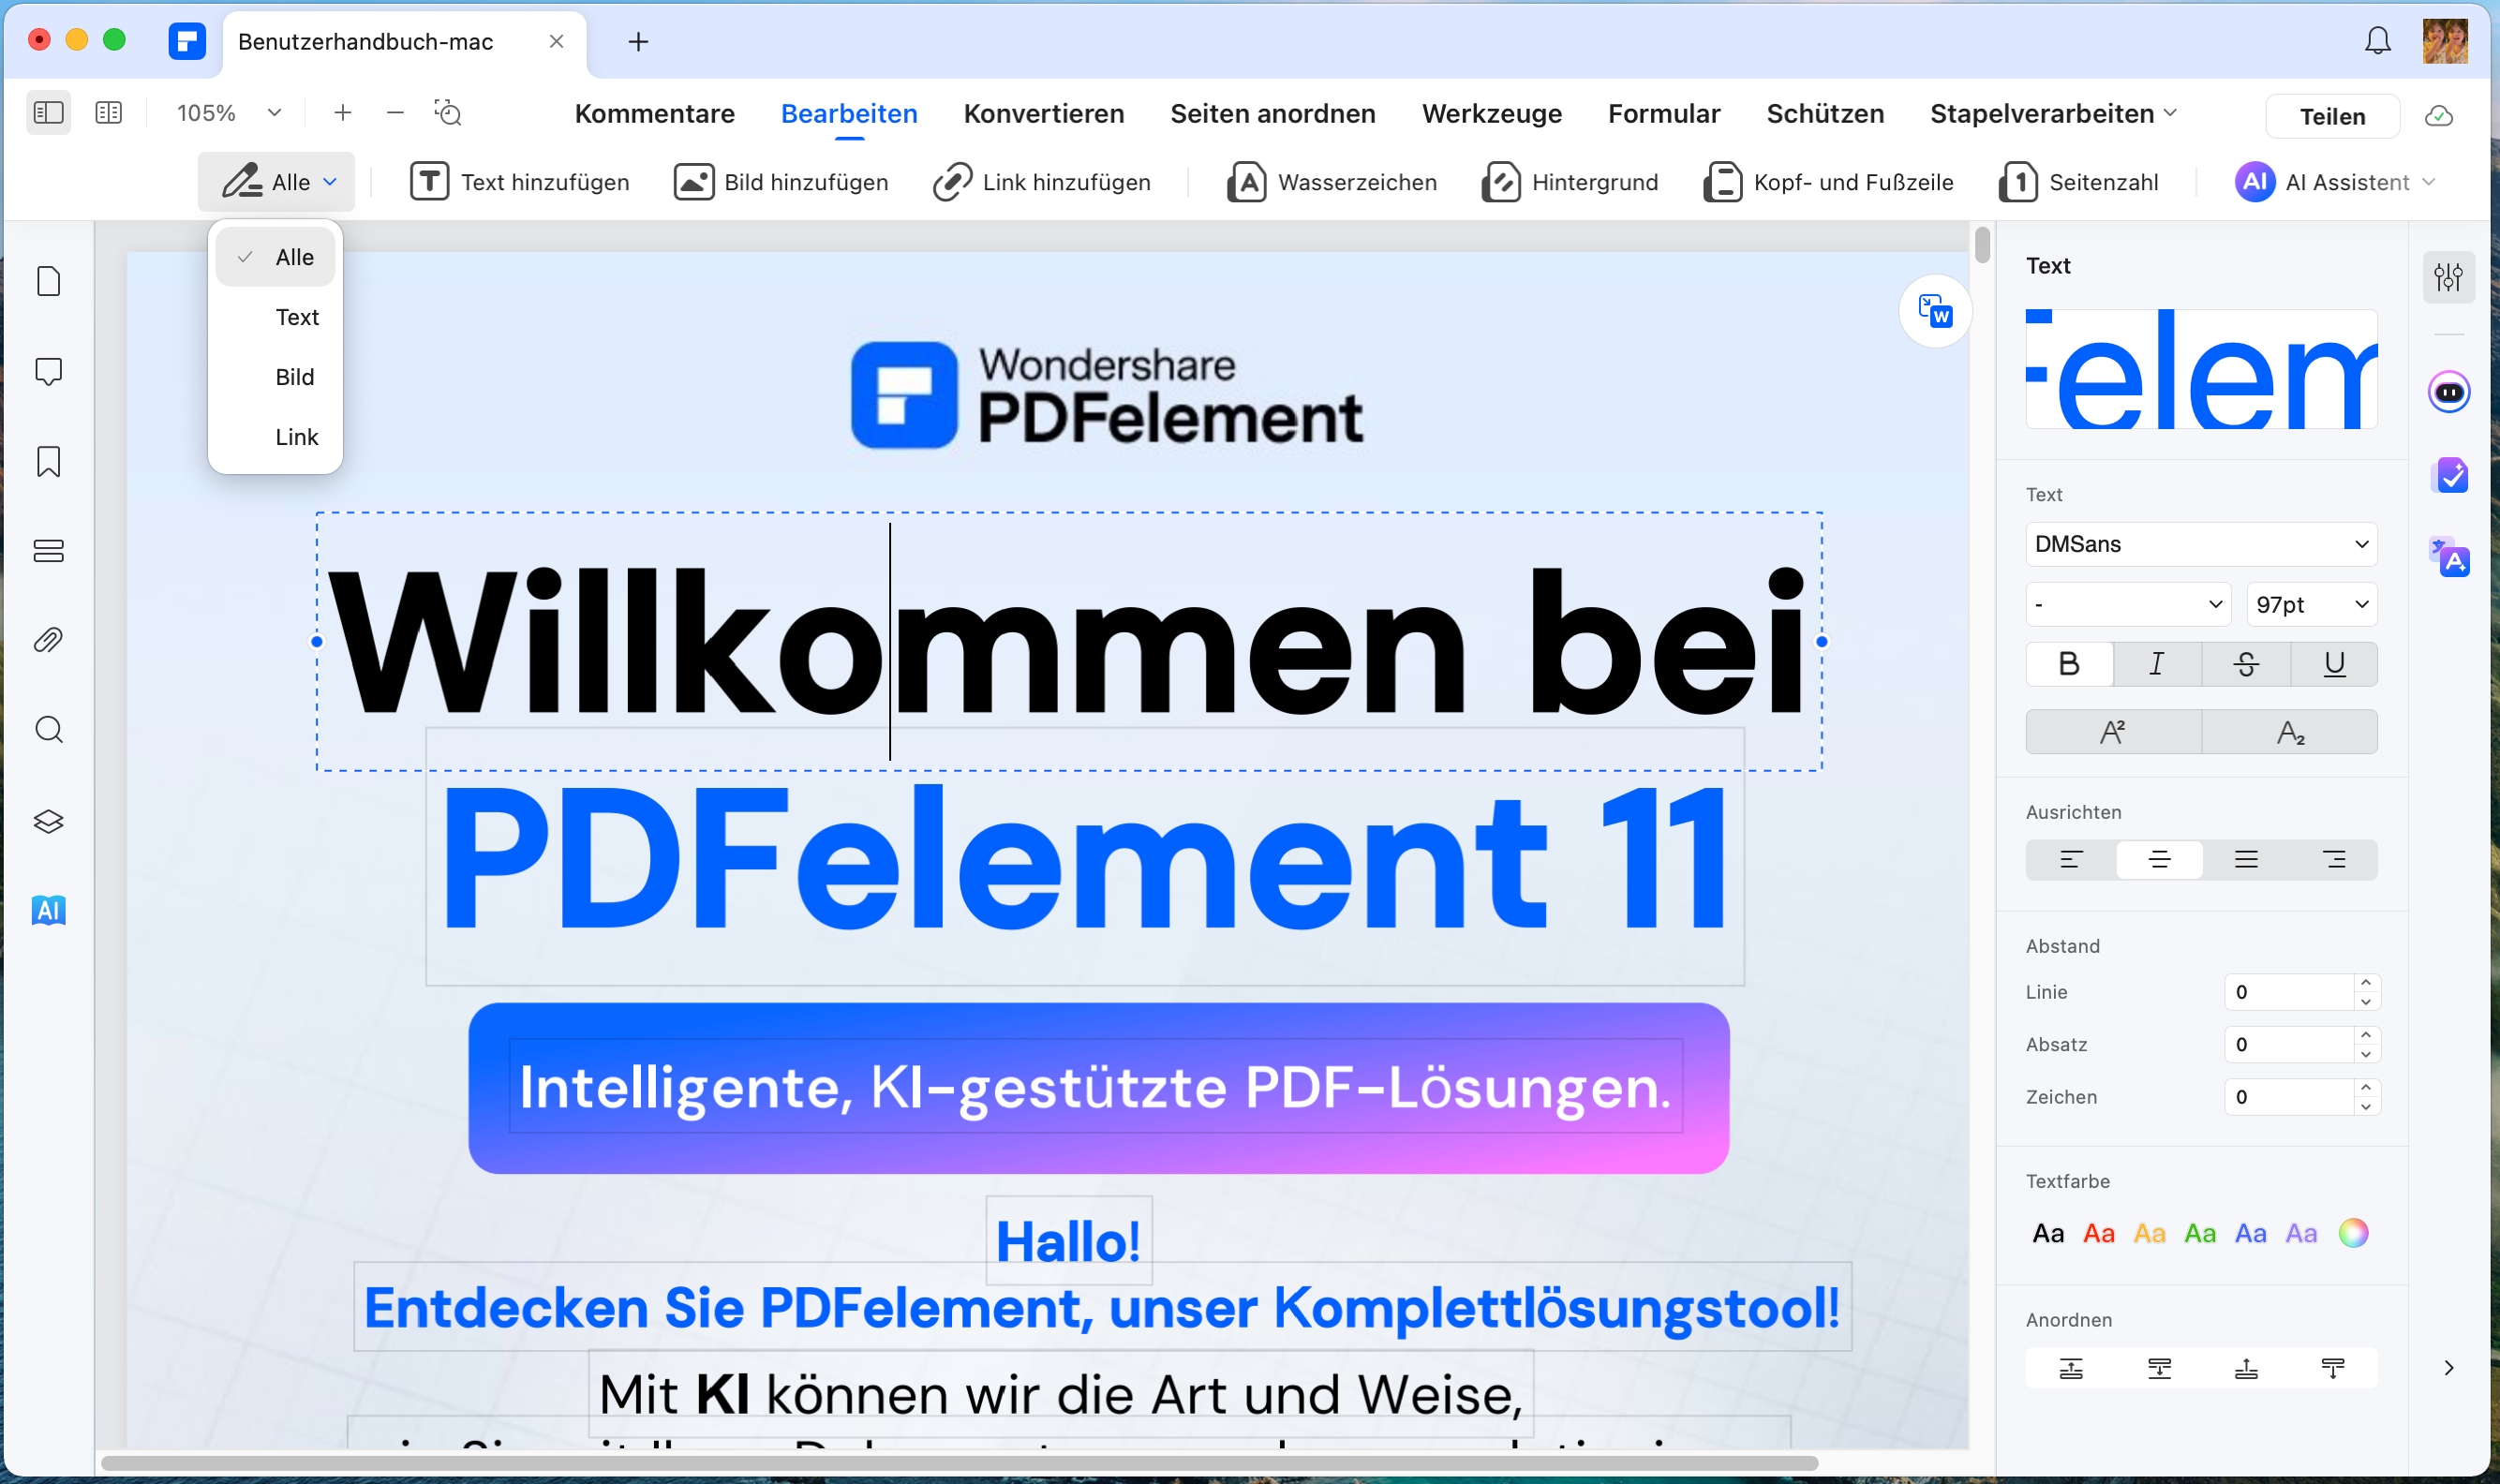The height and width of the screenshot is (1484, 2500).
Task: Switch to the Konvertieren tab
Action: point(1044,113)
